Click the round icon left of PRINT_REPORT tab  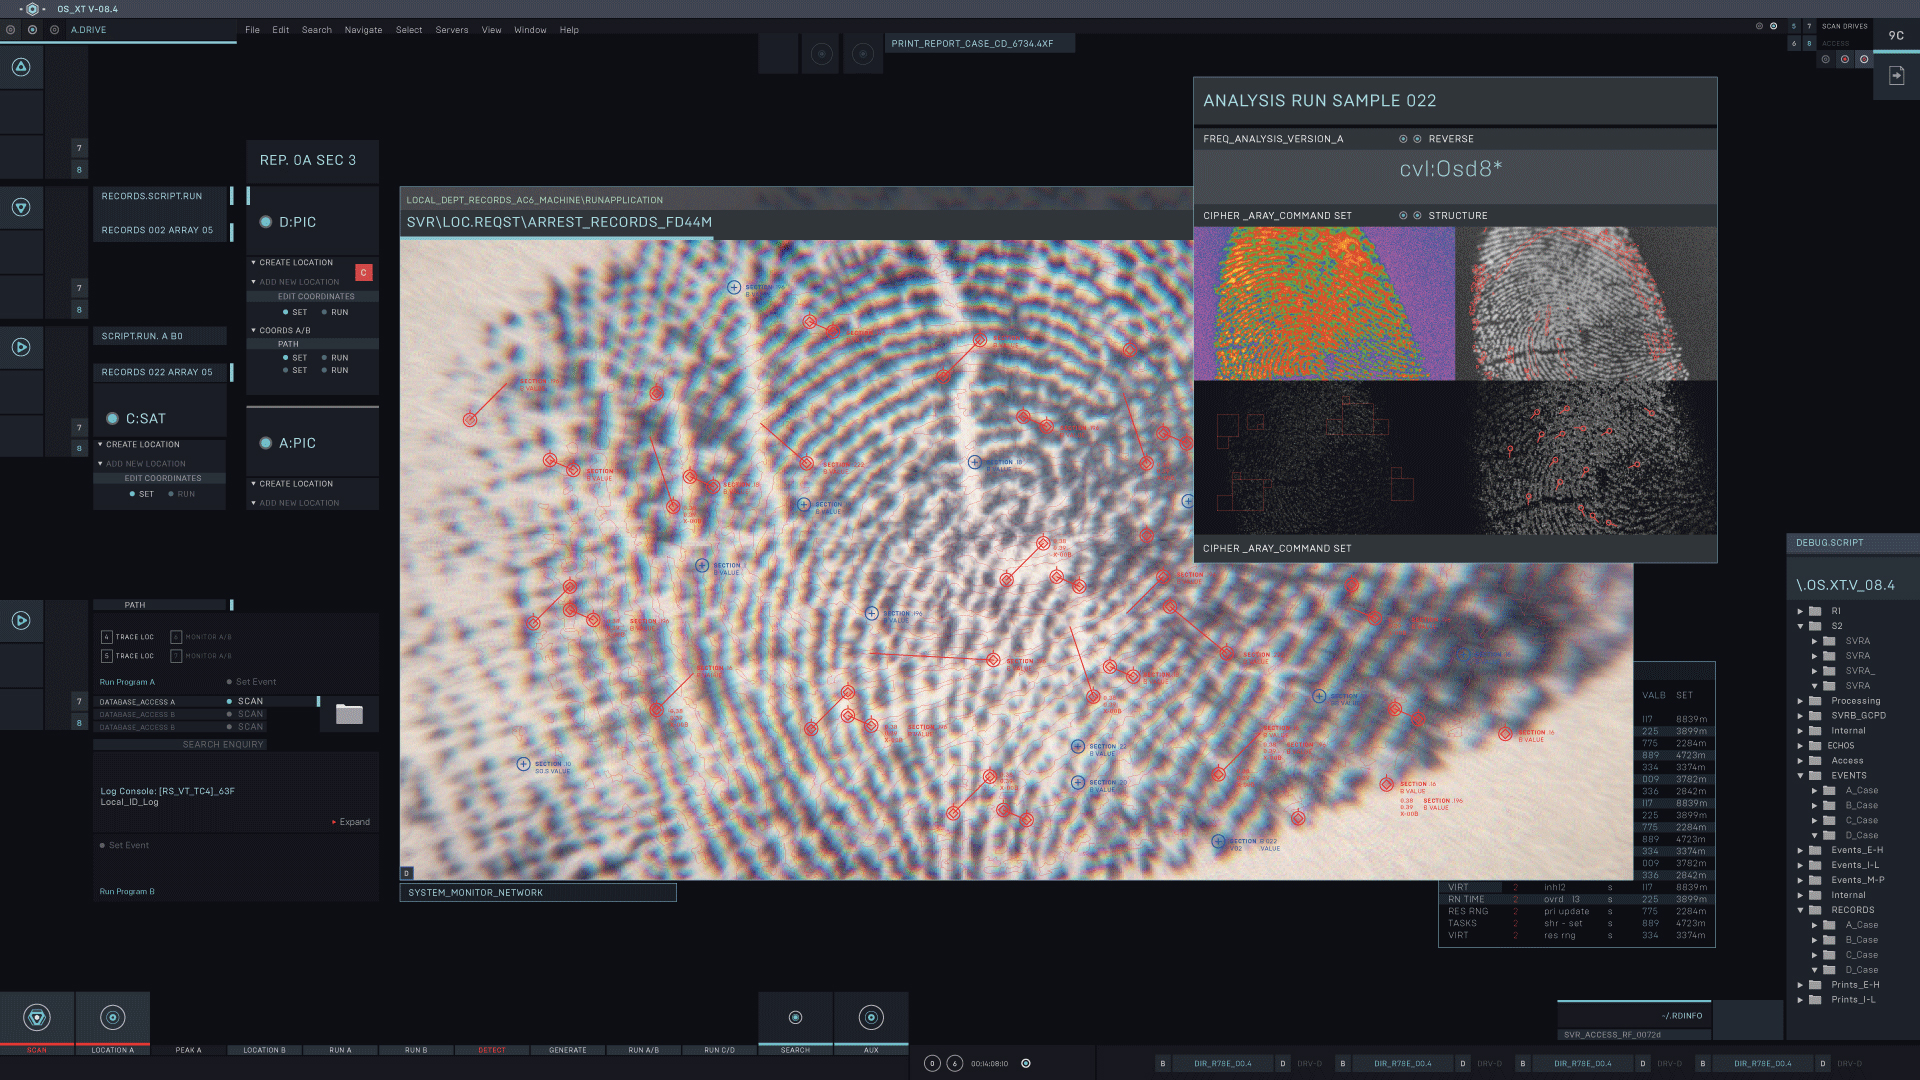click(x=863, y=54)
